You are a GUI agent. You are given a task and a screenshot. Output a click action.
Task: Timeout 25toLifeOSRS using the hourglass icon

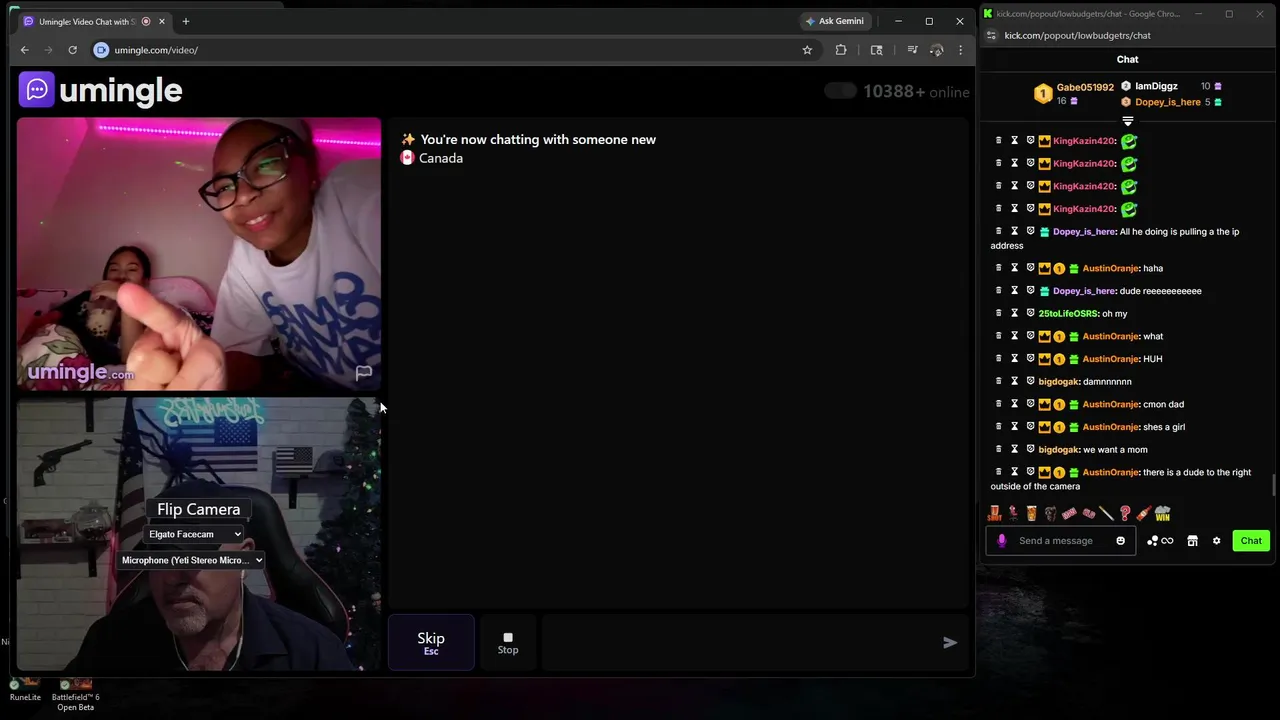click(x=1014, y=314)
